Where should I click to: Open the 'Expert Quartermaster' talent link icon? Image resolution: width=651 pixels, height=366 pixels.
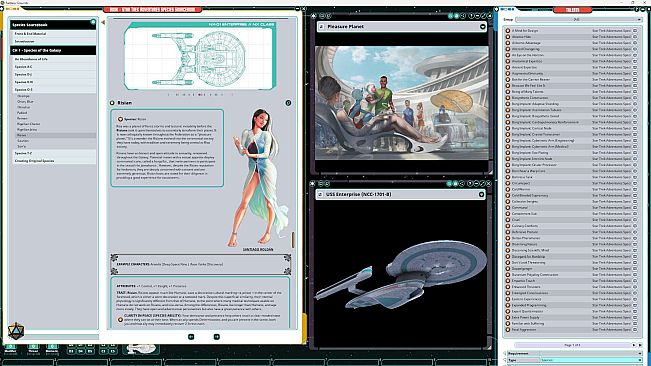(x=507, y=311)
